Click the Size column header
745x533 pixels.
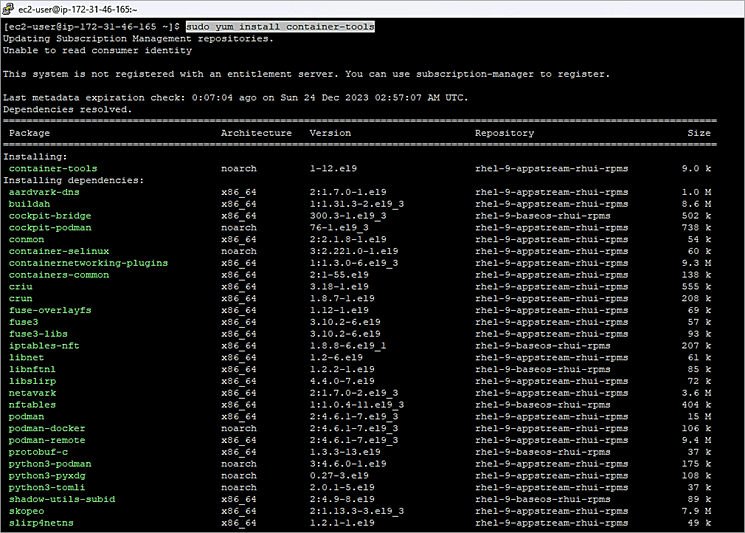pos(699,133)
